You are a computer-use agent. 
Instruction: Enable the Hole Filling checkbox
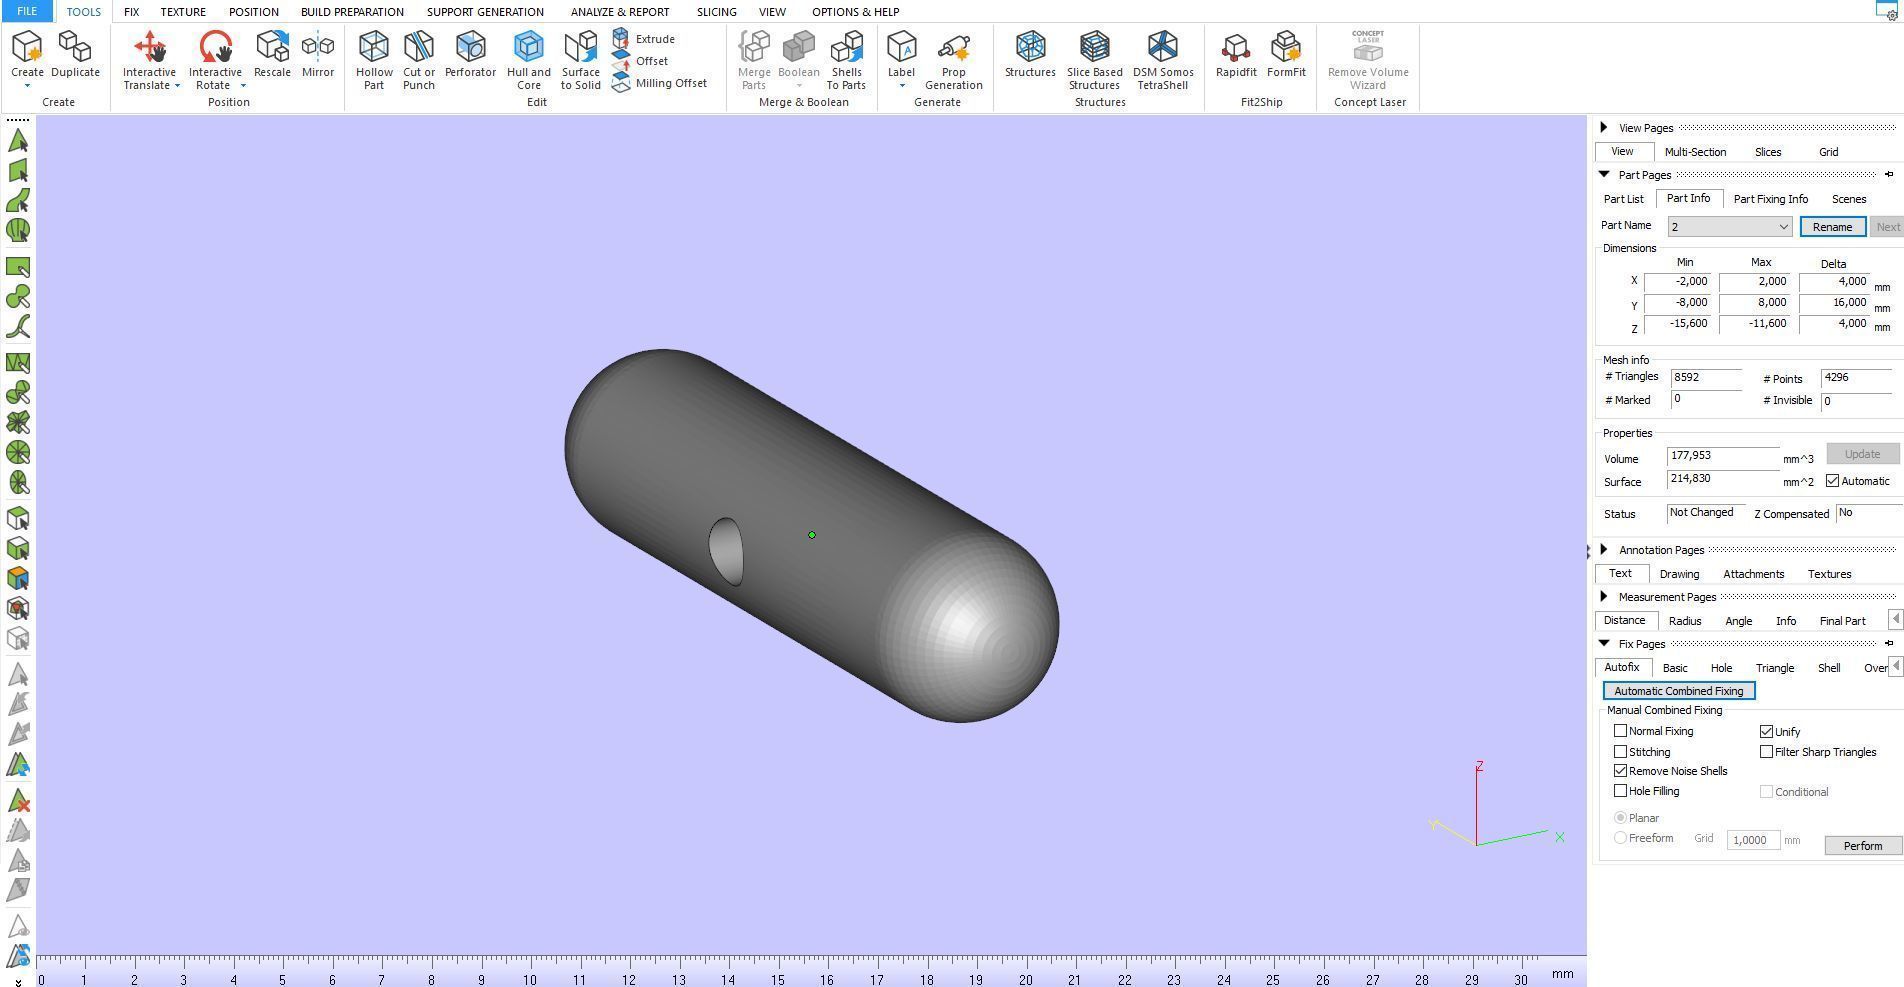1621,791
